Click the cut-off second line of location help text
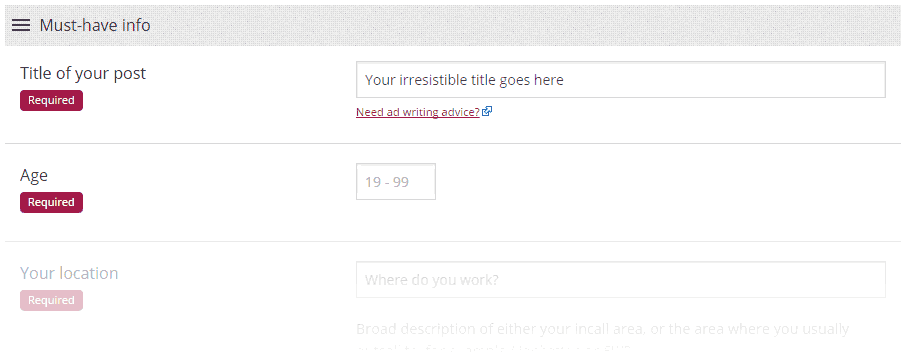The width and height of the screenshot is (905, 363). (x=494, y=349)
